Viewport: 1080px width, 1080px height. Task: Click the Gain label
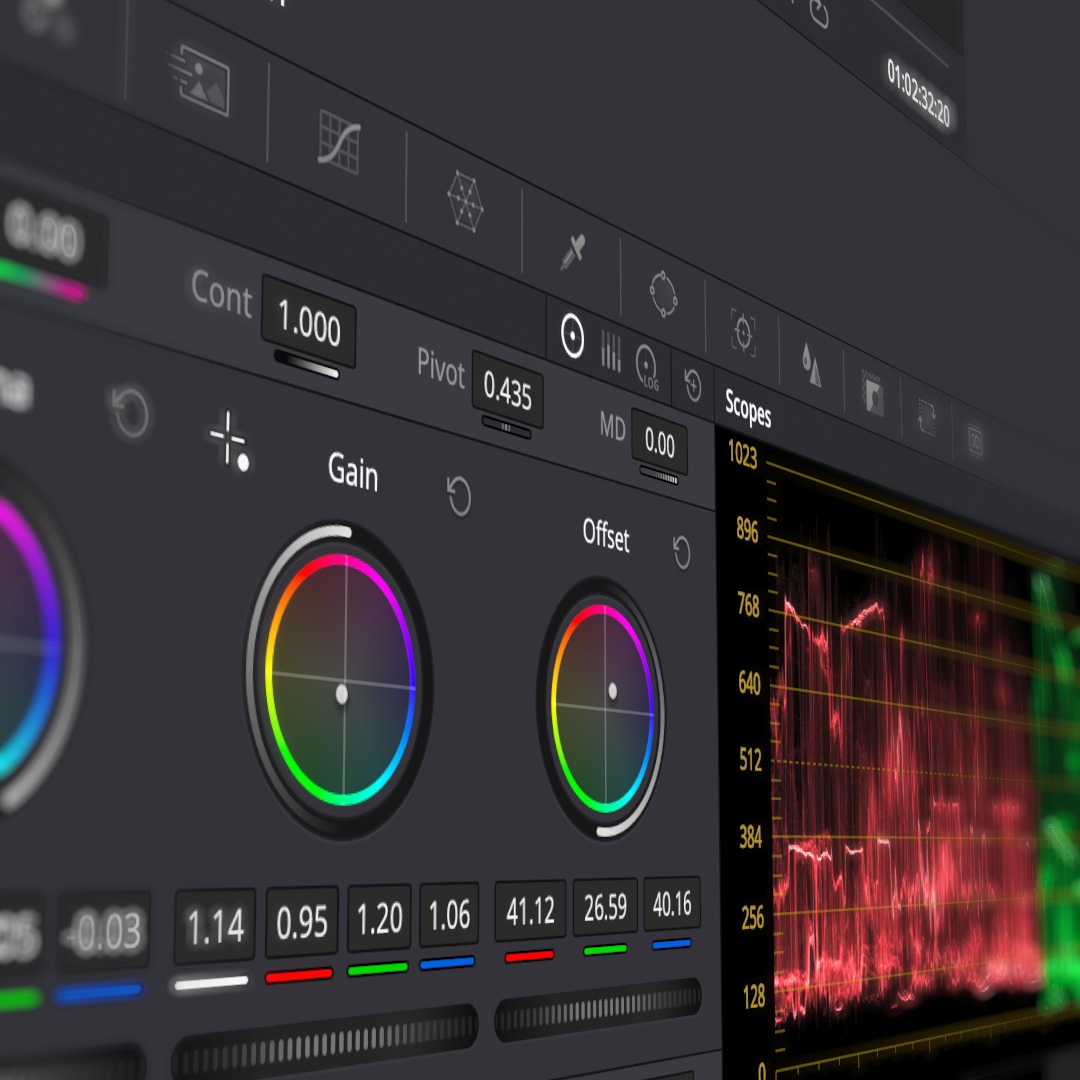coord(353,470)
